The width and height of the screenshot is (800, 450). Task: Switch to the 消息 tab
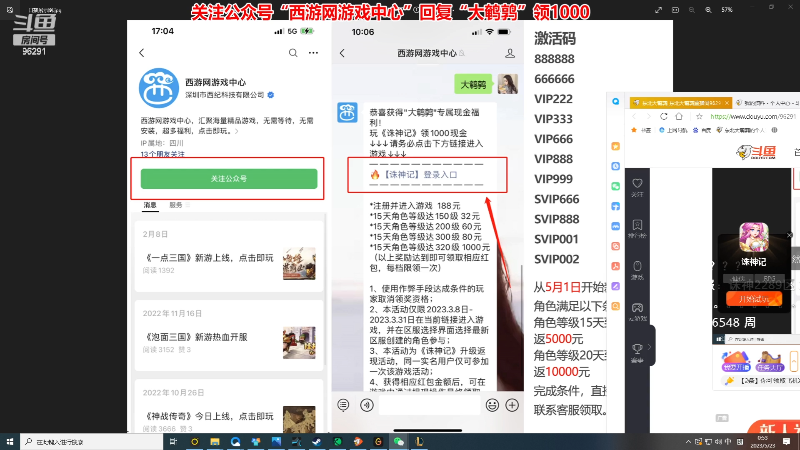[150, 205]
